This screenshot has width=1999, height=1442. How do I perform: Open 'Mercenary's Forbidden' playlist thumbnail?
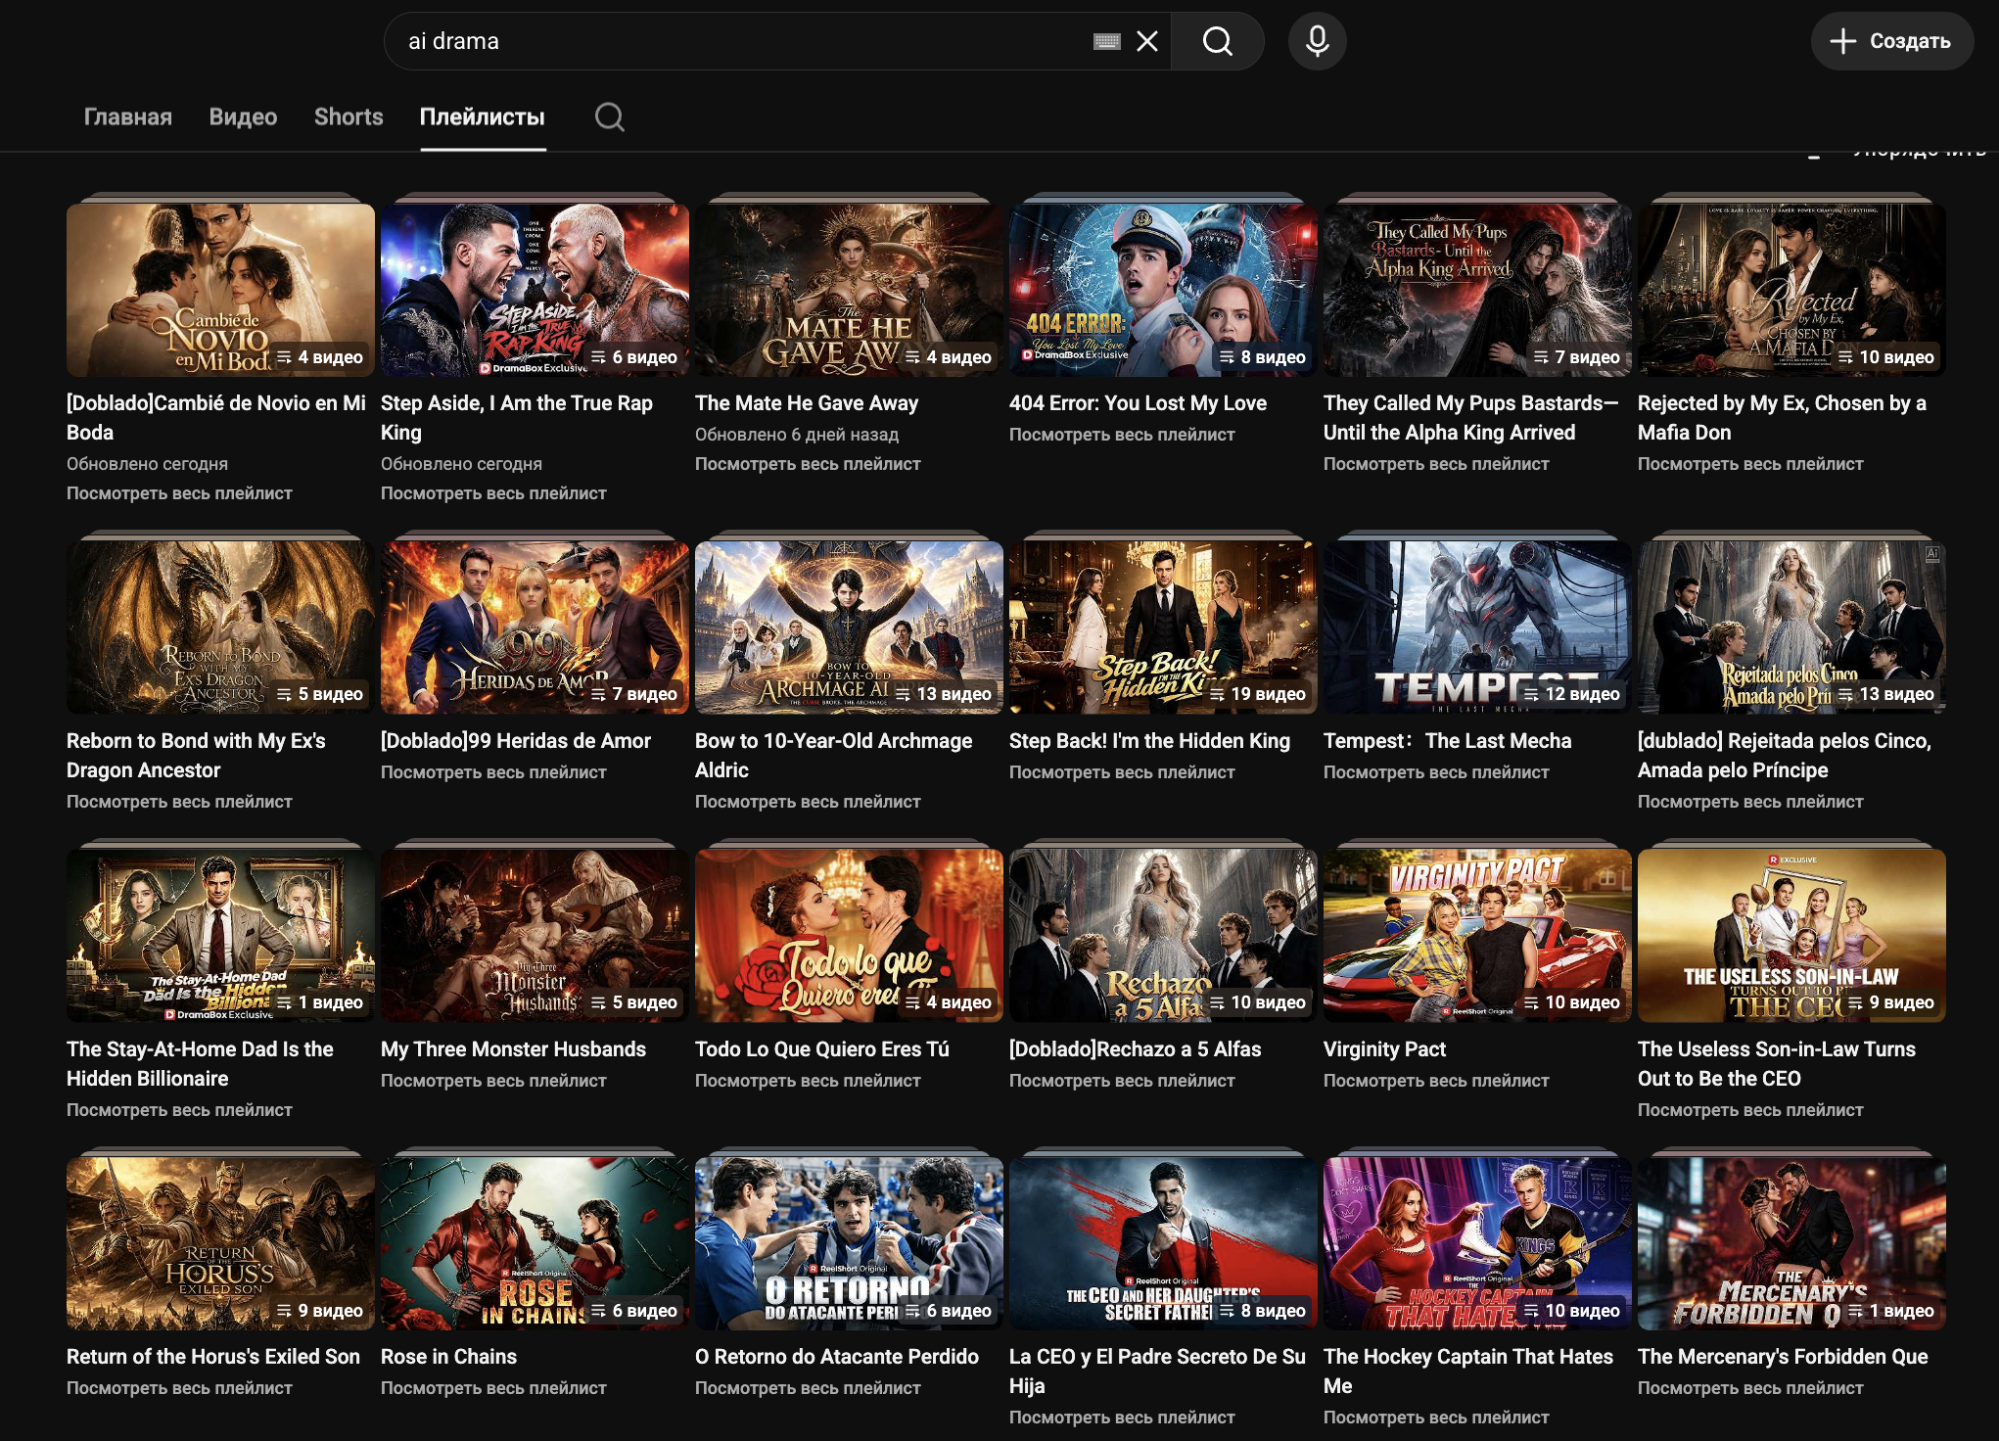1791,1243
